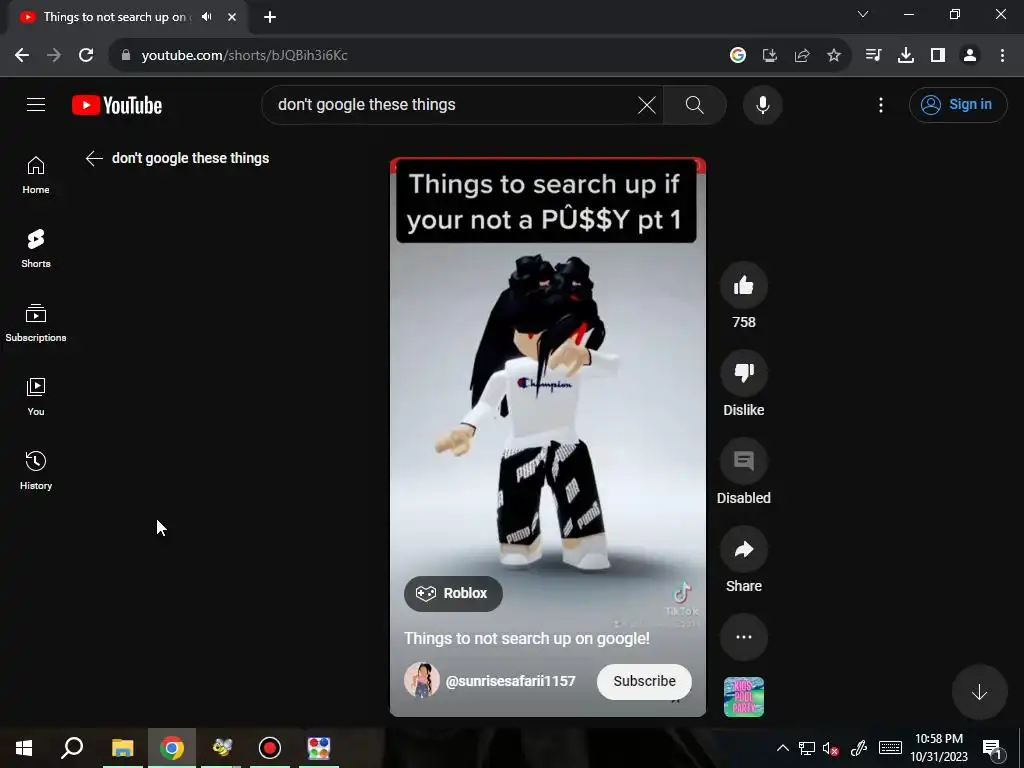The height and width of the screenshot is (768, 1024).
Task: Go to YouTube home via logo
Action: pyautogui.click(x=117, y=105)
